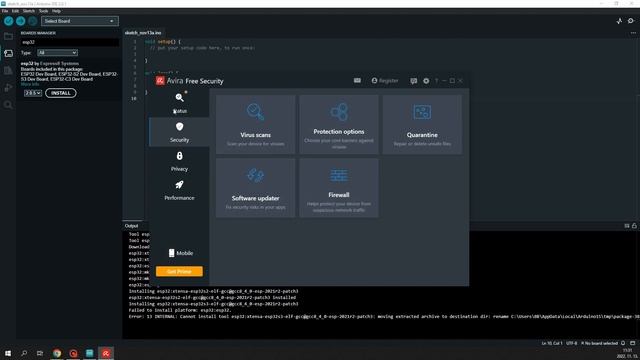Open the Software updater tile
The width and height of the screenshot is (640, 360).
pos(256,188)
